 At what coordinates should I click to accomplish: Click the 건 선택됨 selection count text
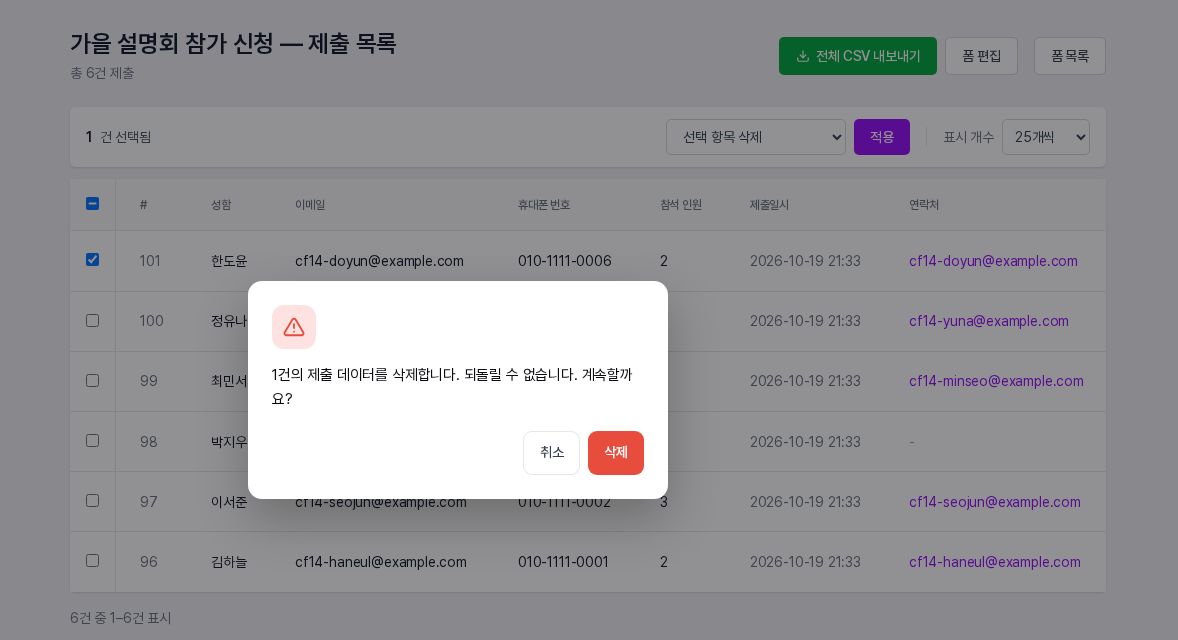[x=125, y=137]
